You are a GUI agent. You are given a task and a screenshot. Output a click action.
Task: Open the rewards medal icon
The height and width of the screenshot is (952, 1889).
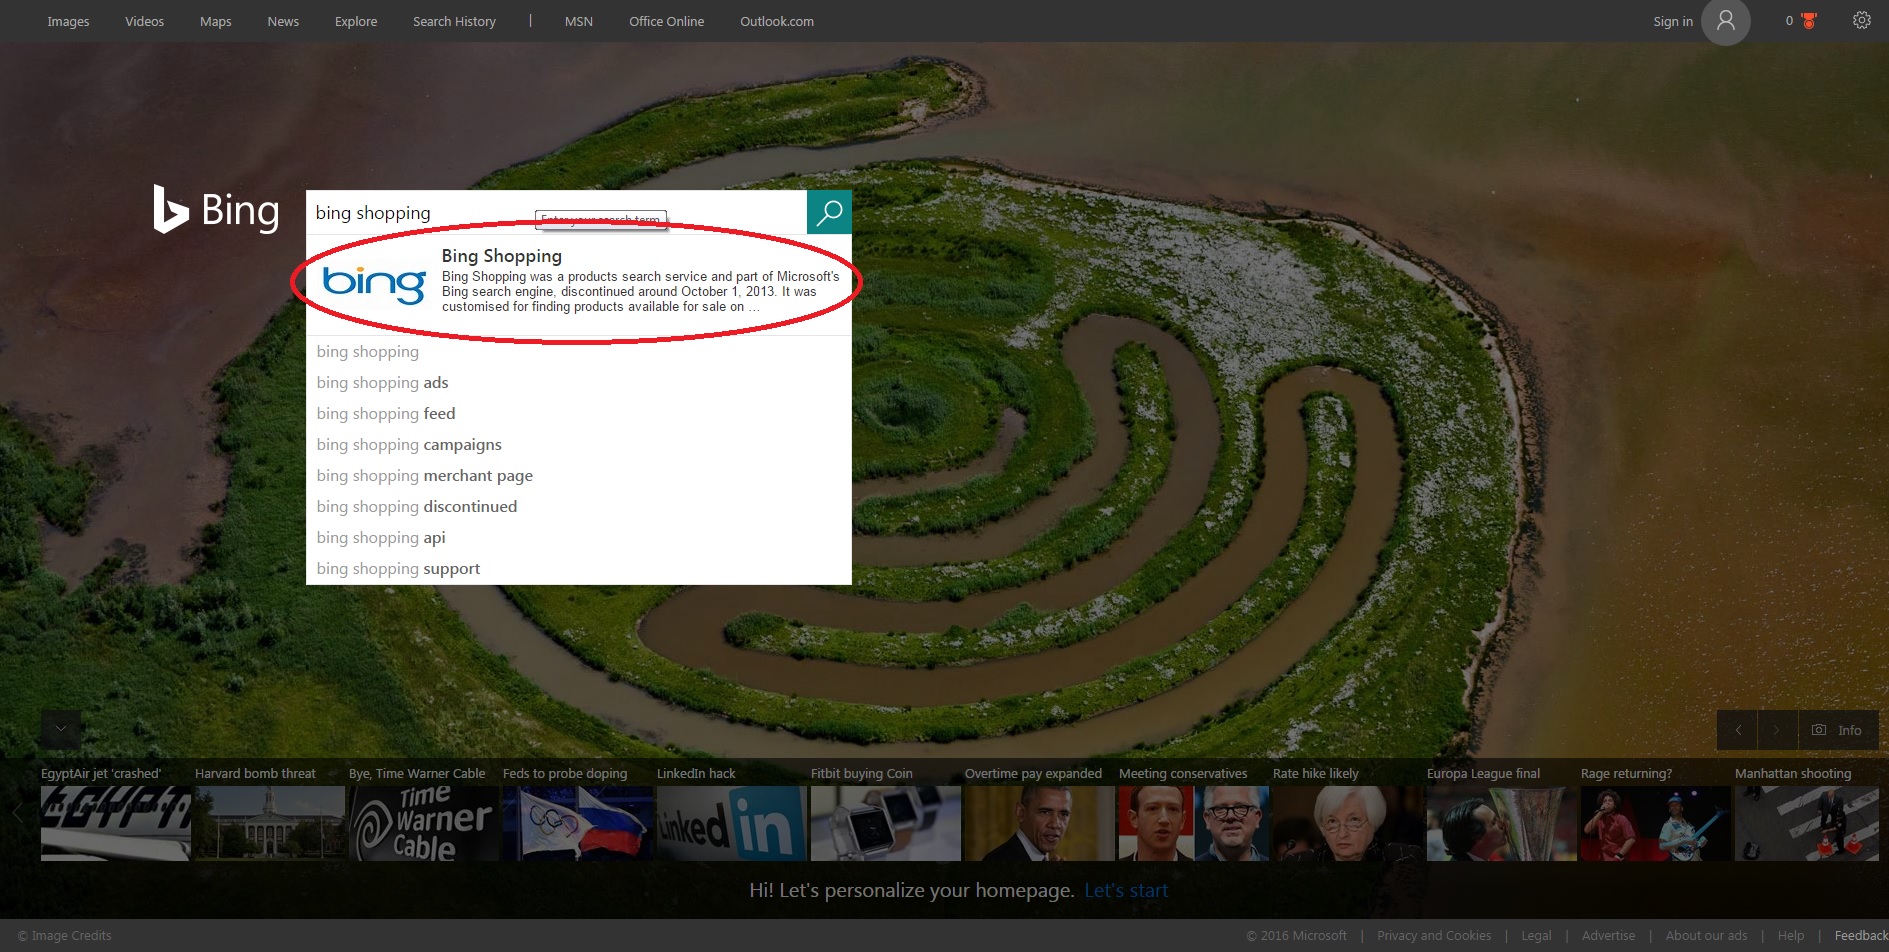[1808, 21]
